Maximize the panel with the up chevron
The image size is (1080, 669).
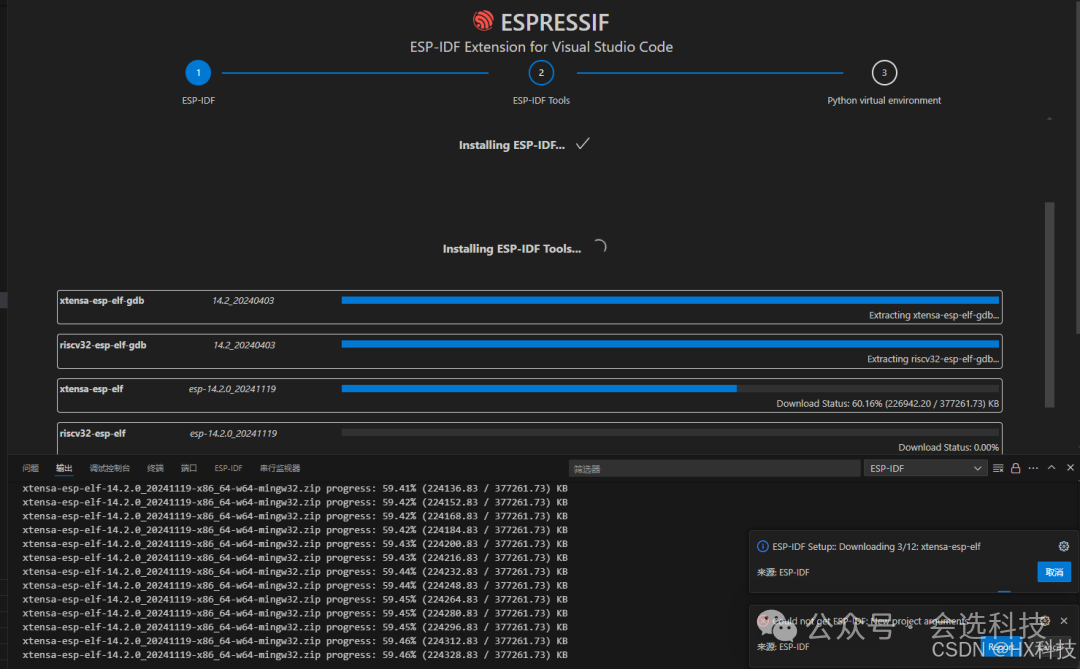(x=1052, y=468)
